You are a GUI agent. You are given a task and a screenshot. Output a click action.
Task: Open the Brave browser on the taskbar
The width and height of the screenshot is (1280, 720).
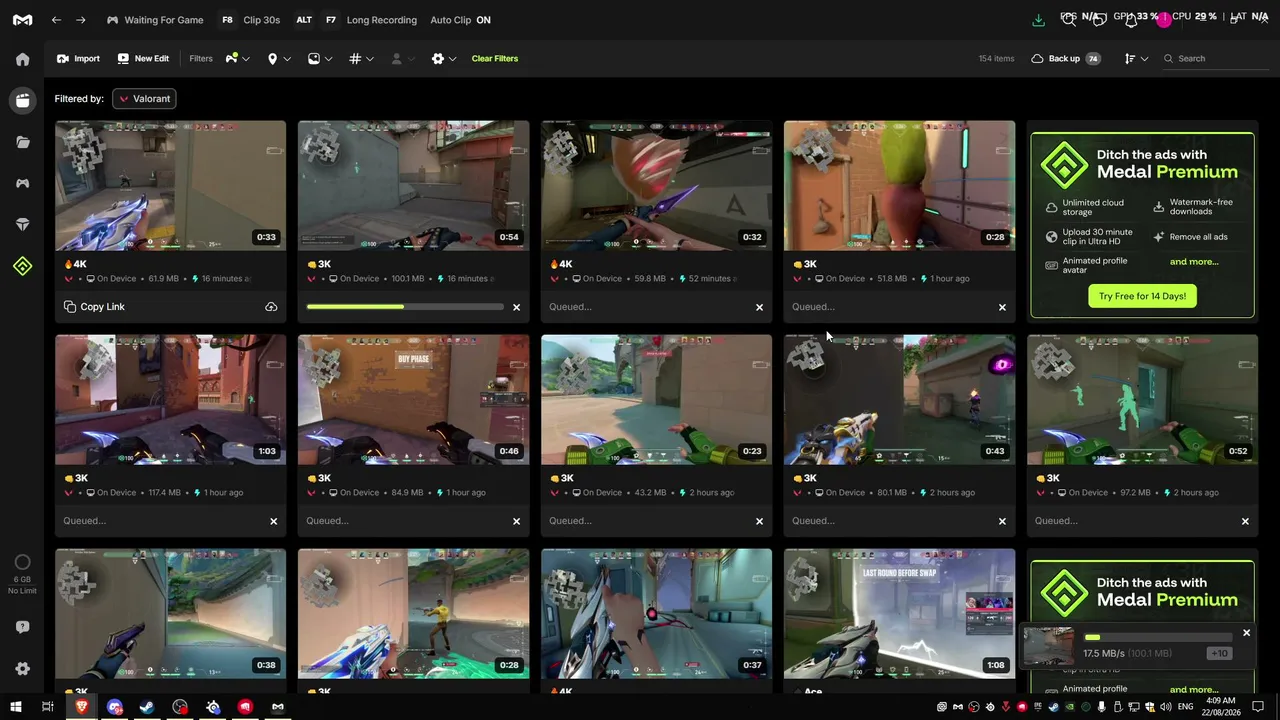(82, 707)
